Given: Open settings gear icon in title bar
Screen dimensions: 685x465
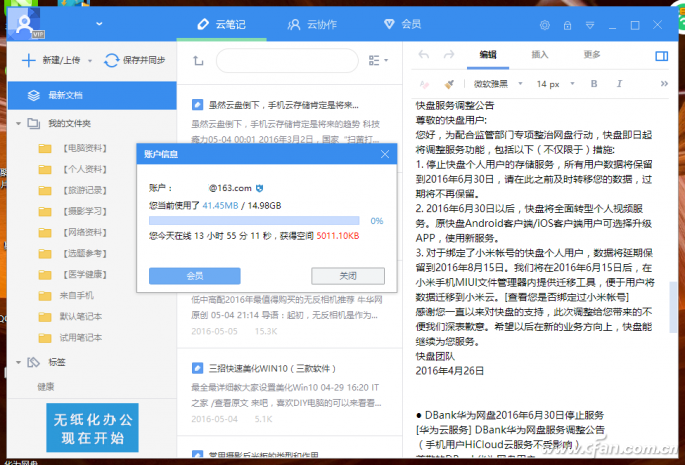Looking at the screenshot, I should tap(544, 25).
